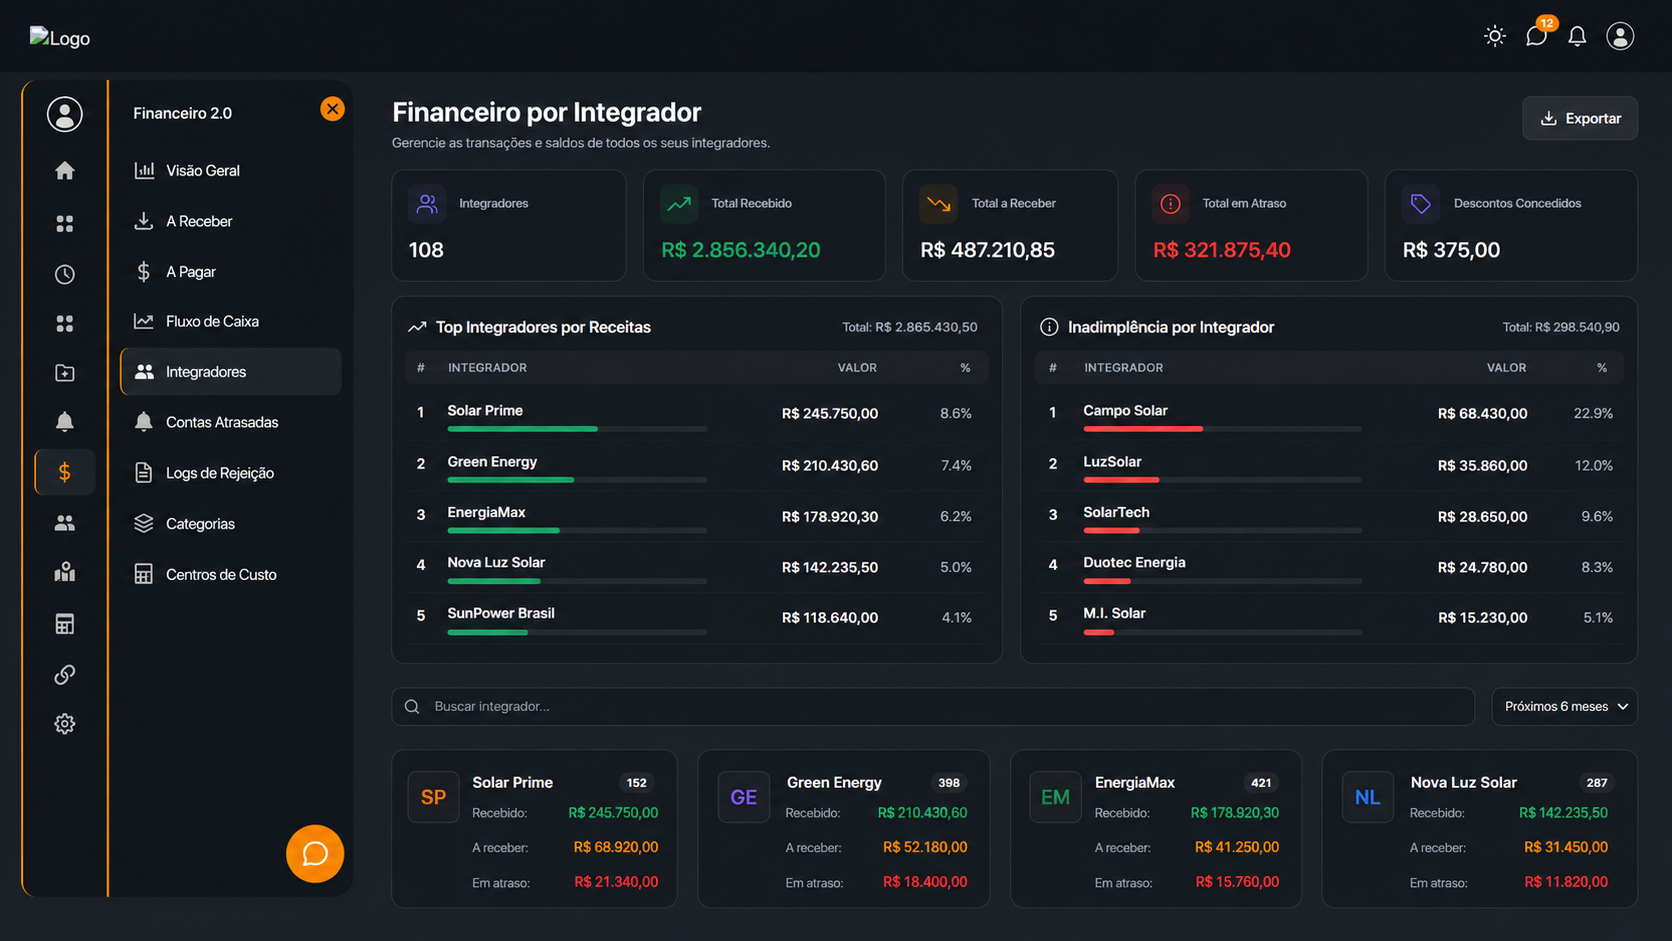
Task: Open the calculator icon in sidebar
Action: click(65, 624)
